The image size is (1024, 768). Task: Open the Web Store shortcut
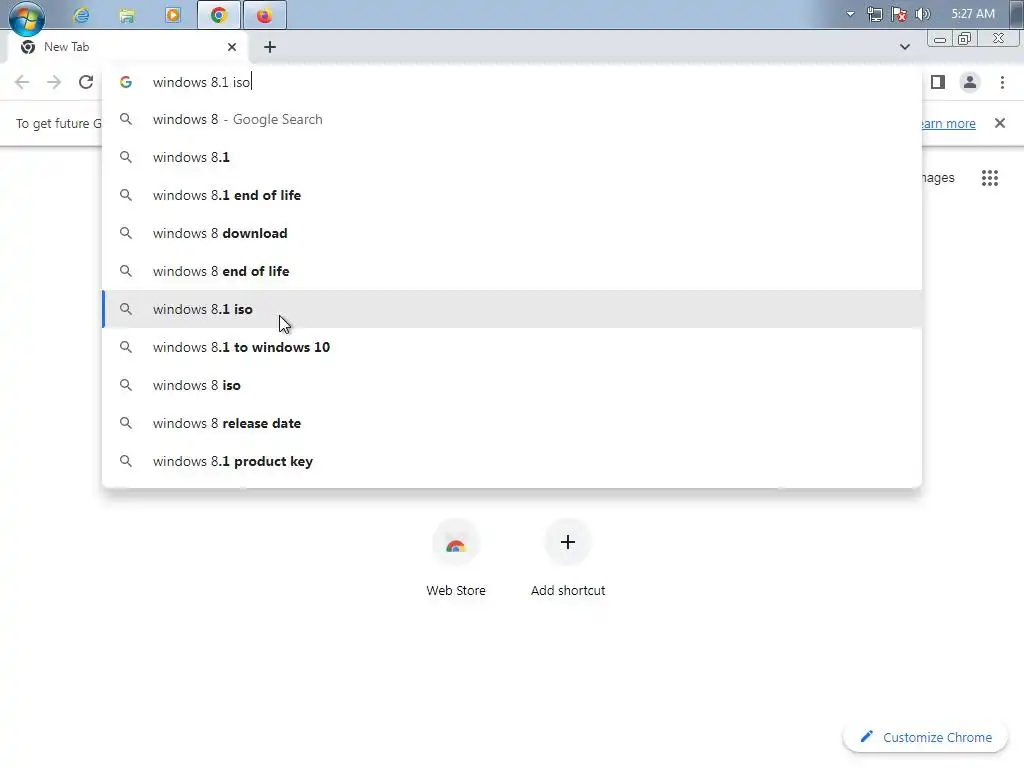[456, 558]
